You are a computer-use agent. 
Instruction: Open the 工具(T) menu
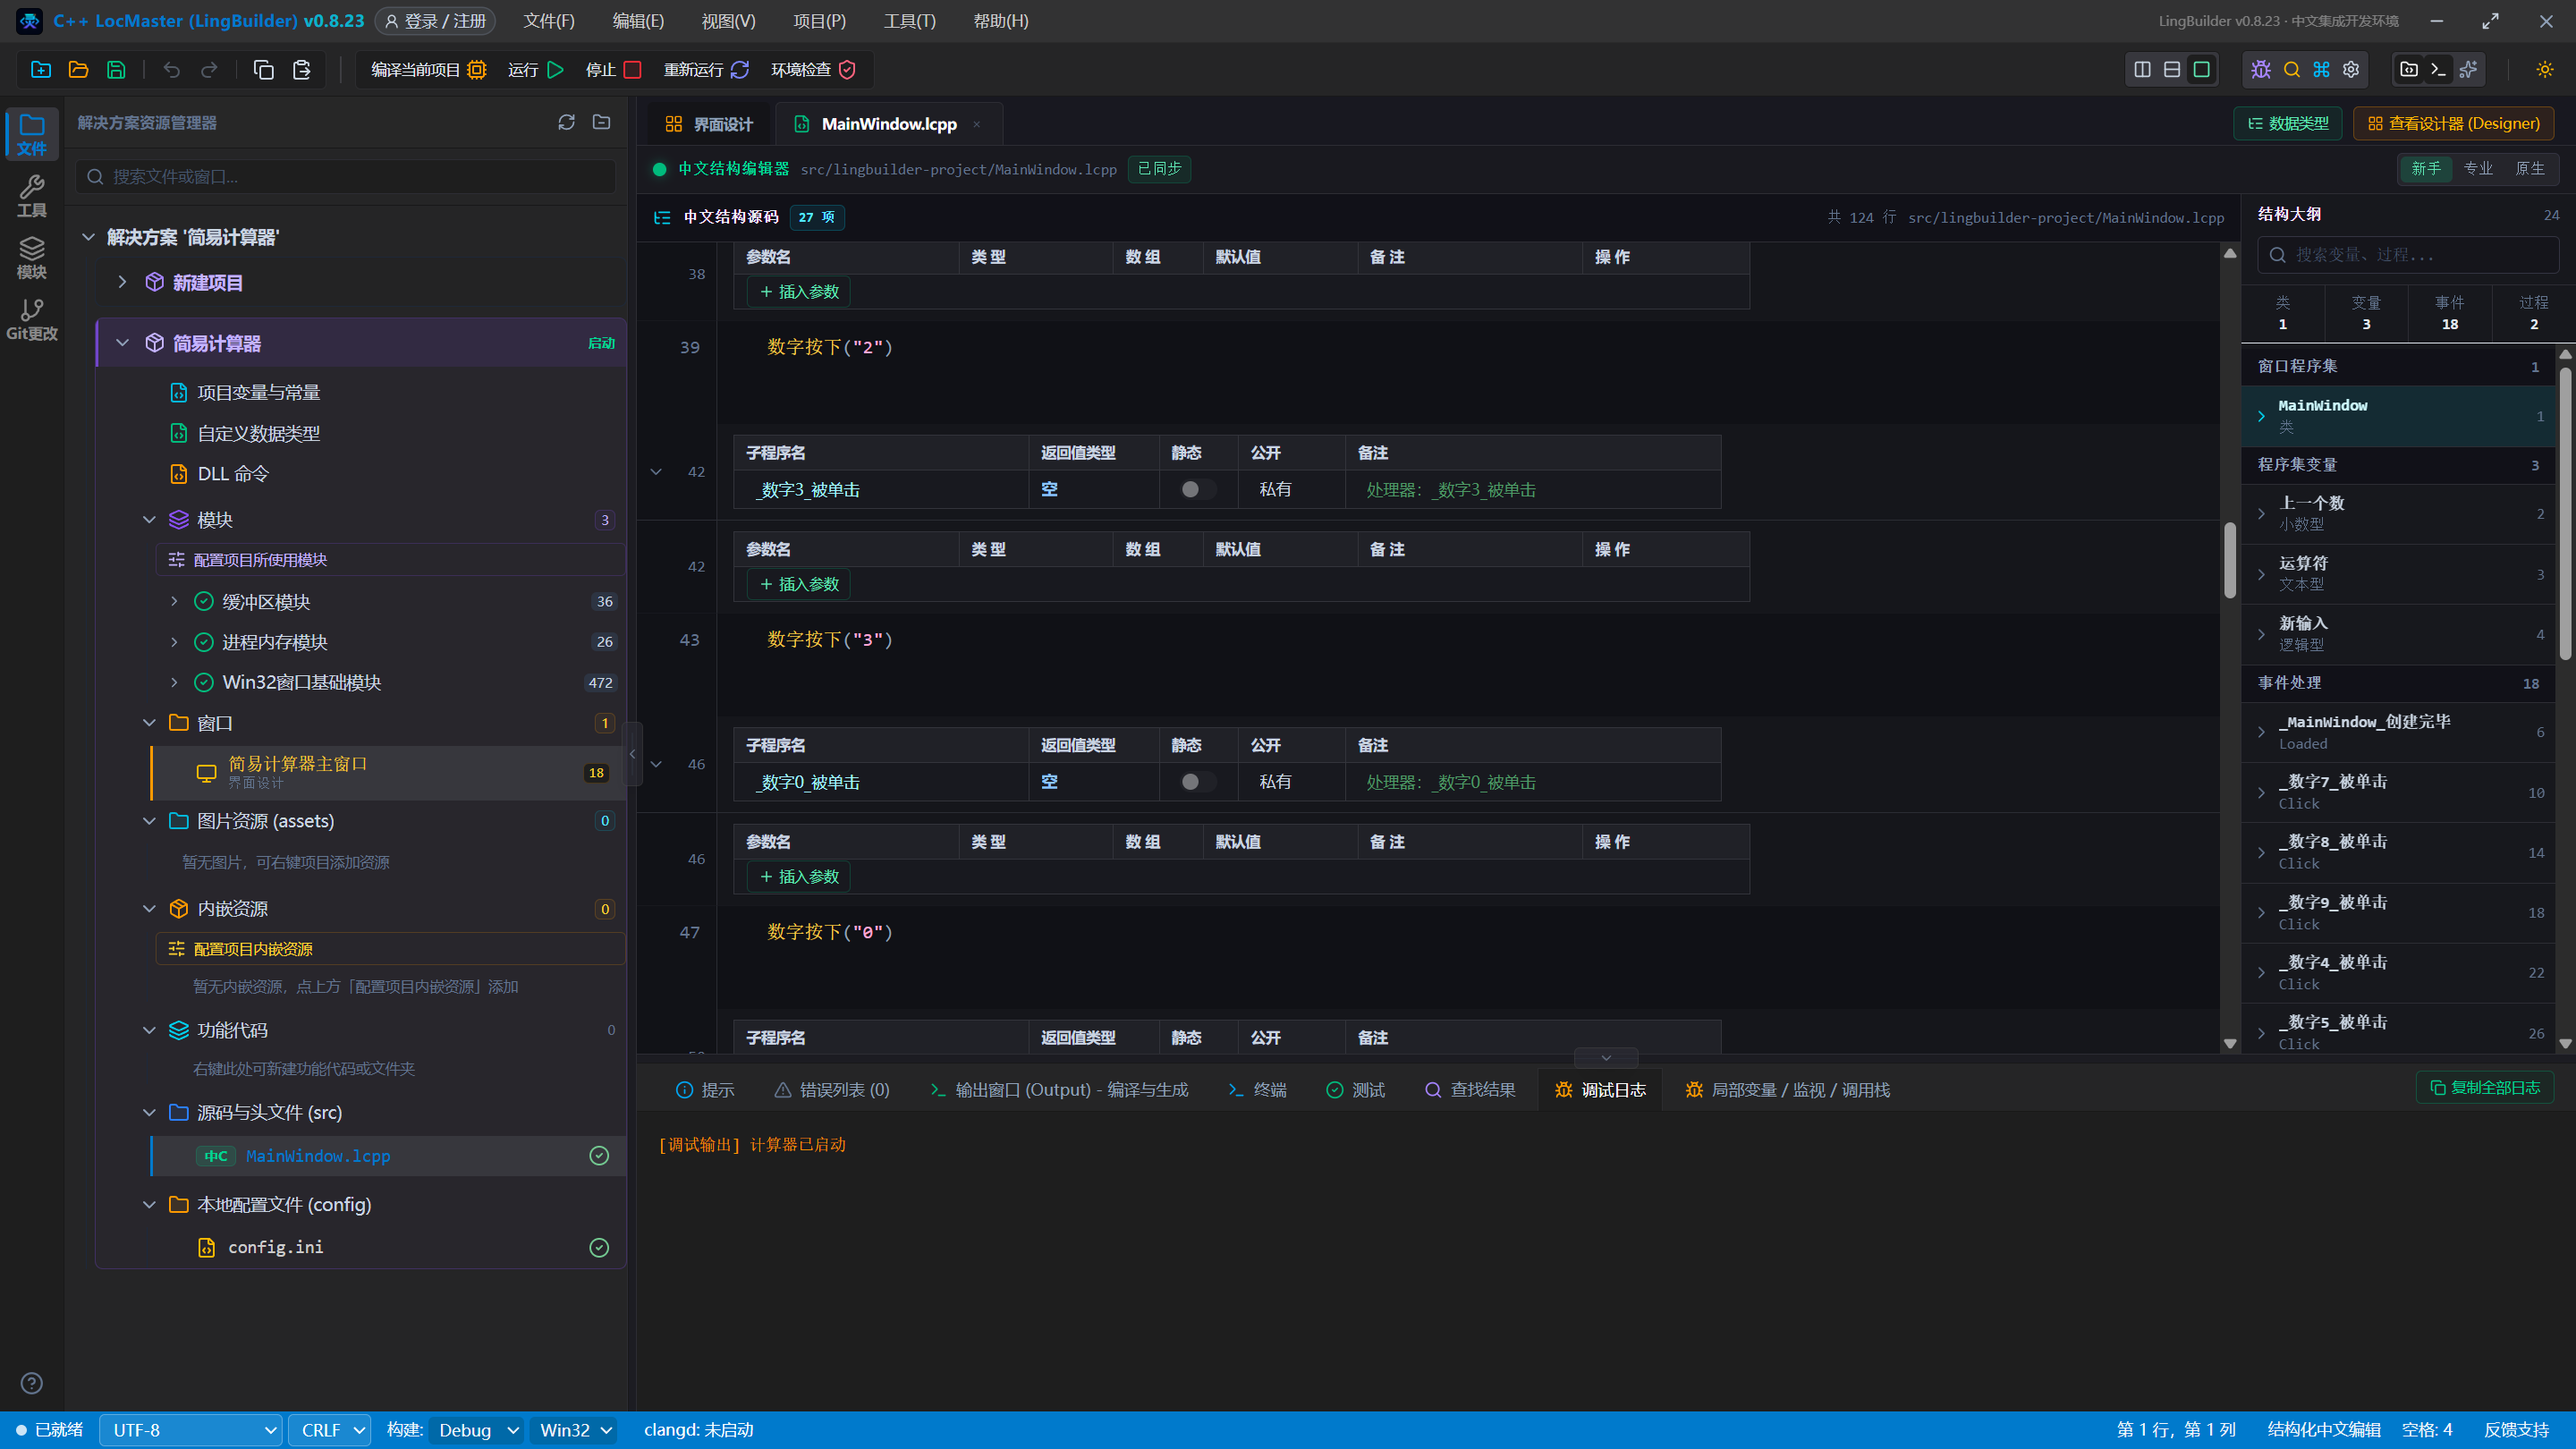[909, 21]
